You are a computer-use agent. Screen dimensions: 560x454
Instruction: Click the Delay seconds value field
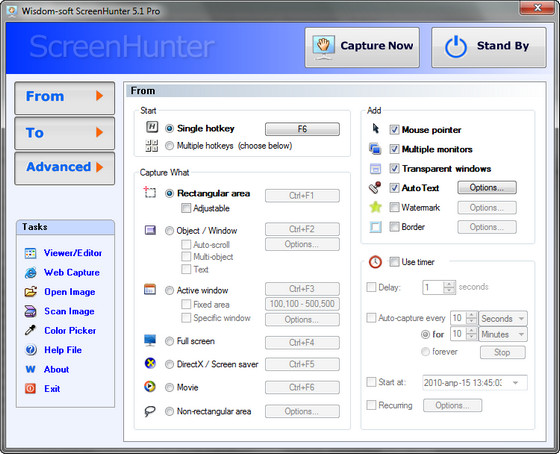433,287
